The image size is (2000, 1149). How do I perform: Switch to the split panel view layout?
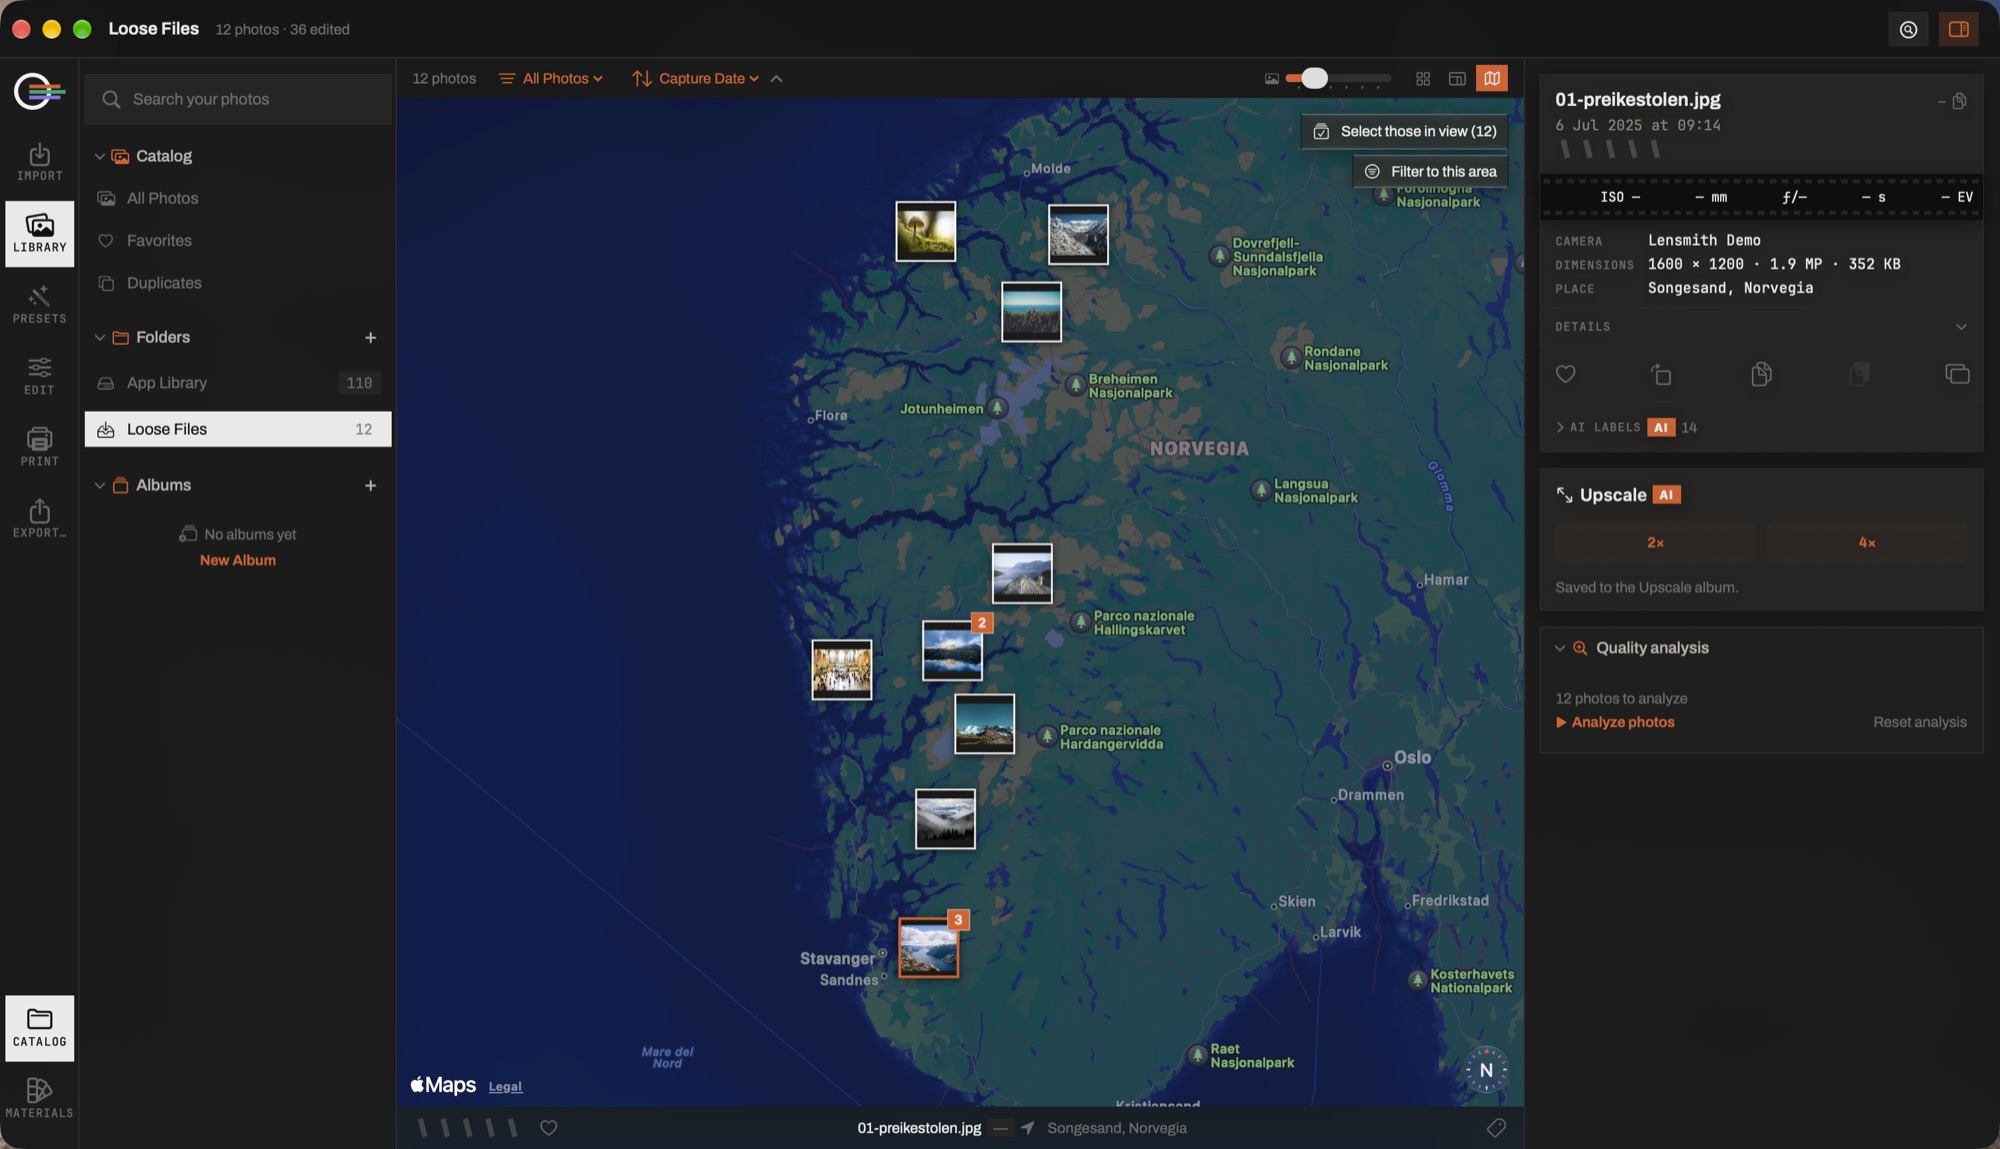coord(1457,78)
